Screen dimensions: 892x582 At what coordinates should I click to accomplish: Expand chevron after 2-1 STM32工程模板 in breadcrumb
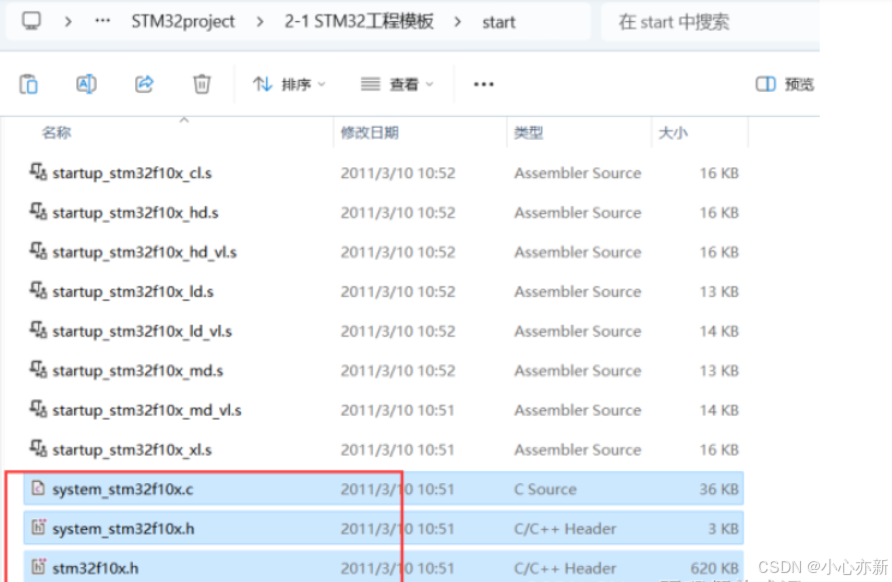[x=457, y=22]
